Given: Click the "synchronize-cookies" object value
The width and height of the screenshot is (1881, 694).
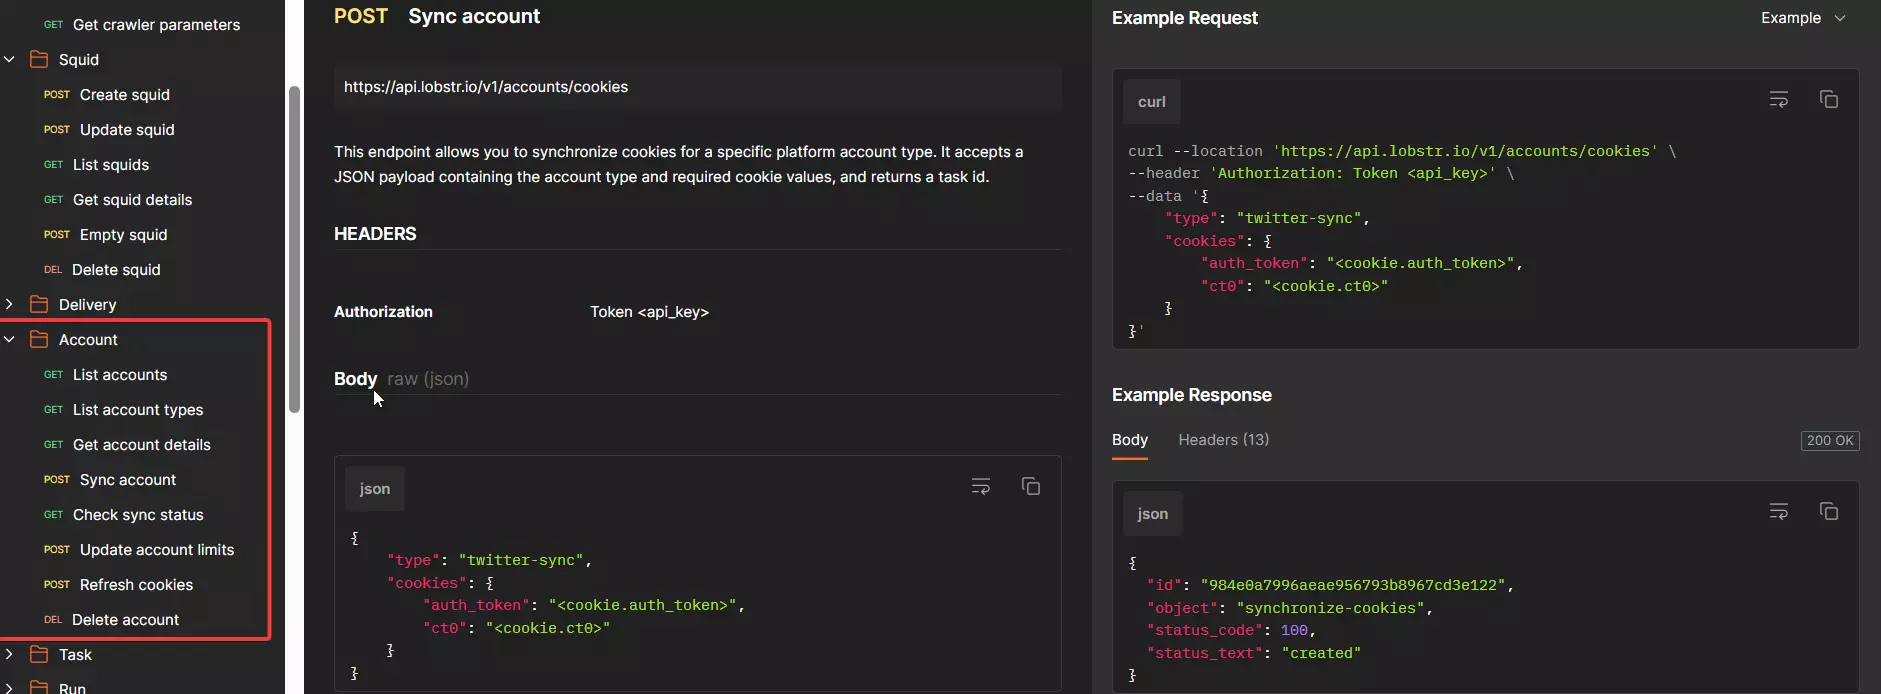Looking at the screenshot, I should (x=1331, y=608).
